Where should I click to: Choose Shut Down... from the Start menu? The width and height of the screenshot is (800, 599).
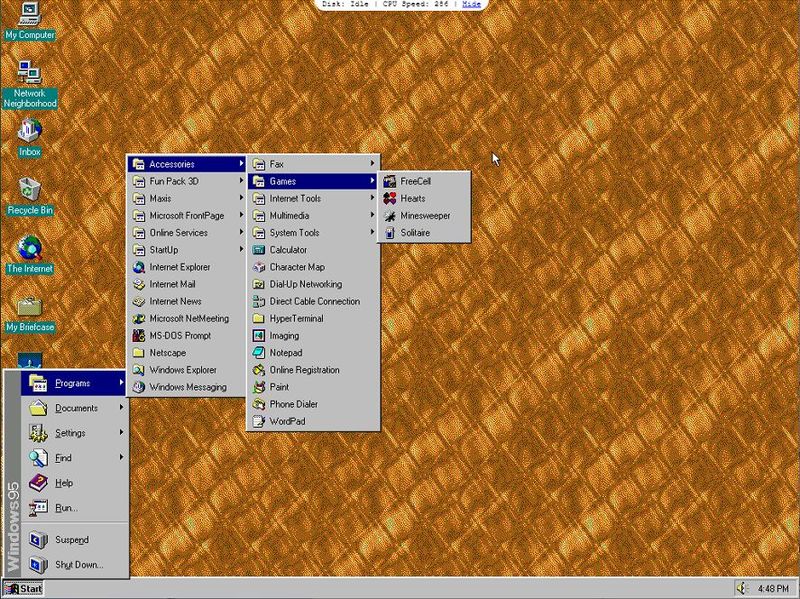(x=74, y=565)
